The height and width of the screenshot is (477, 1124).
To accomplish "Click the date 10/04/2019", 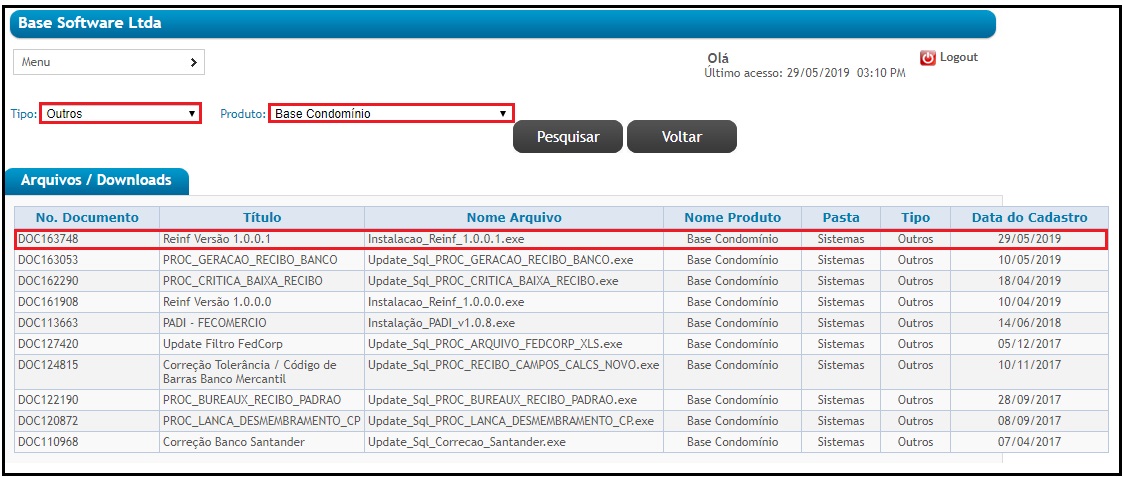I will pos(1029,301).
